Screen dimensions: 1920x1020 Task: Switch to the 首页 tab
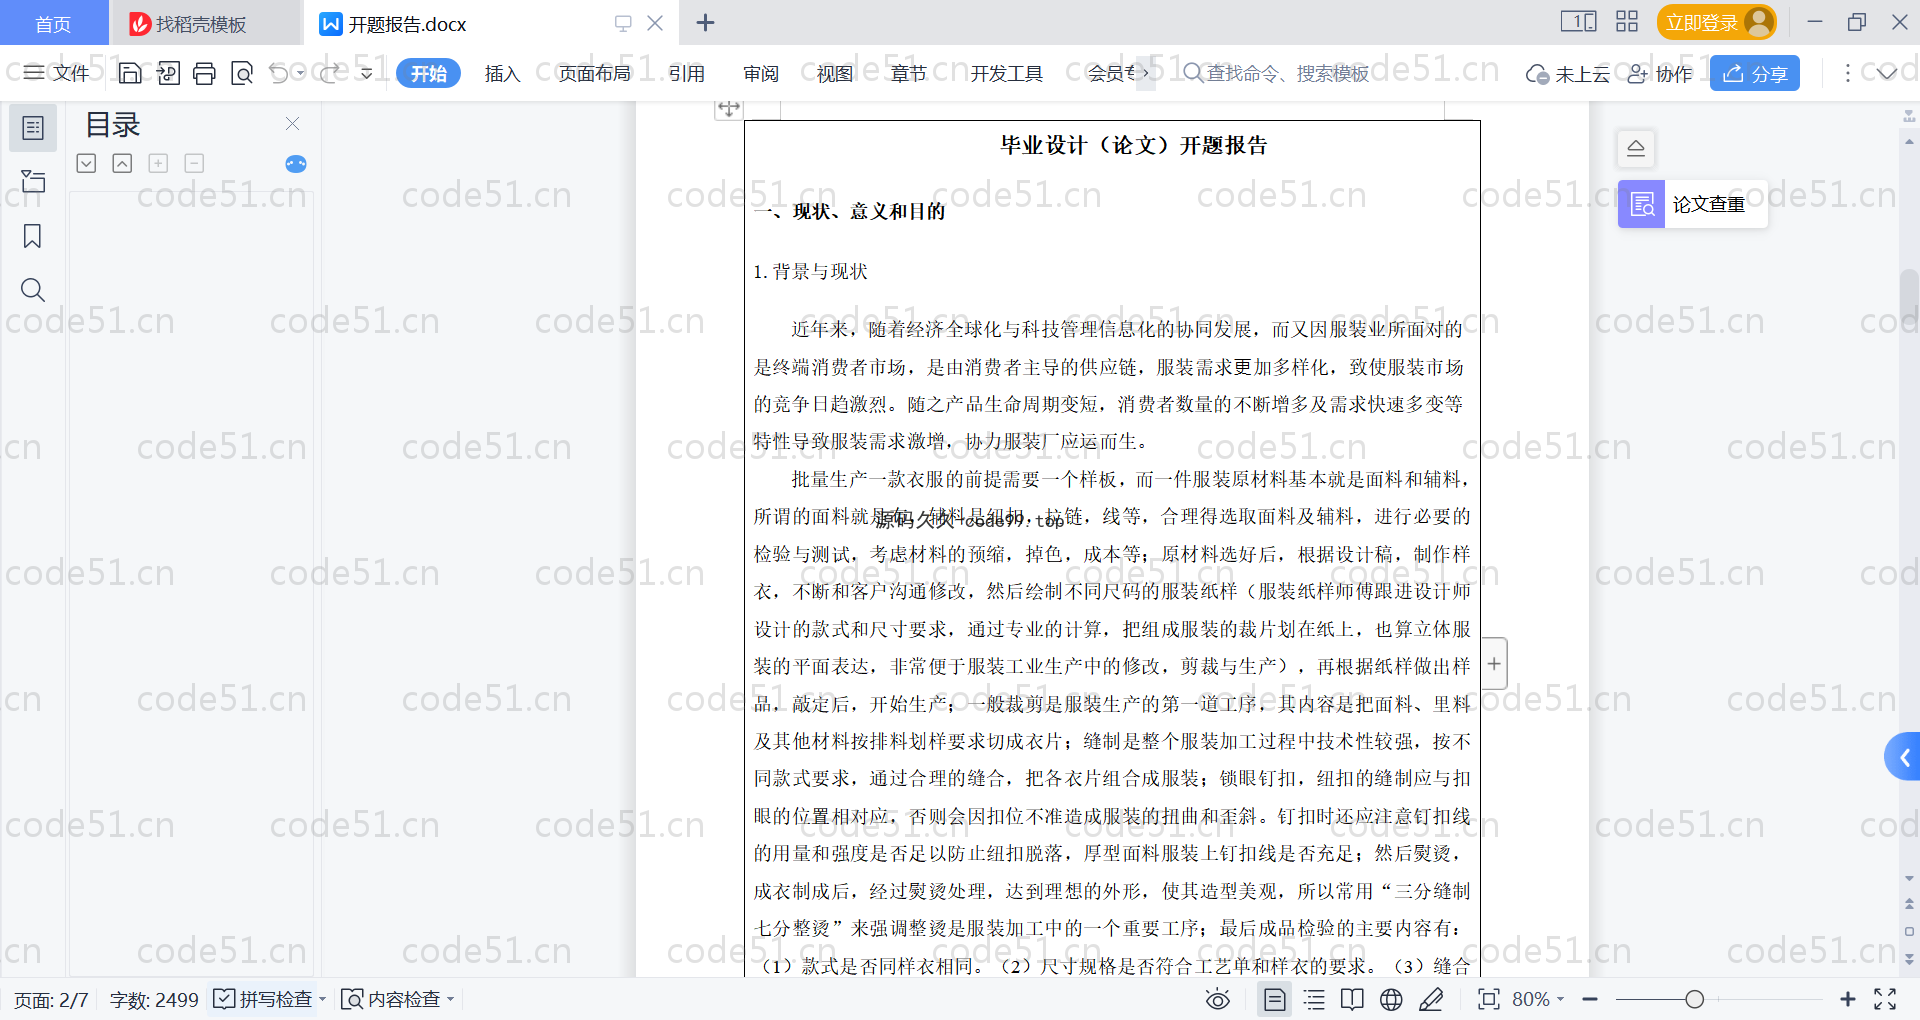53,23
